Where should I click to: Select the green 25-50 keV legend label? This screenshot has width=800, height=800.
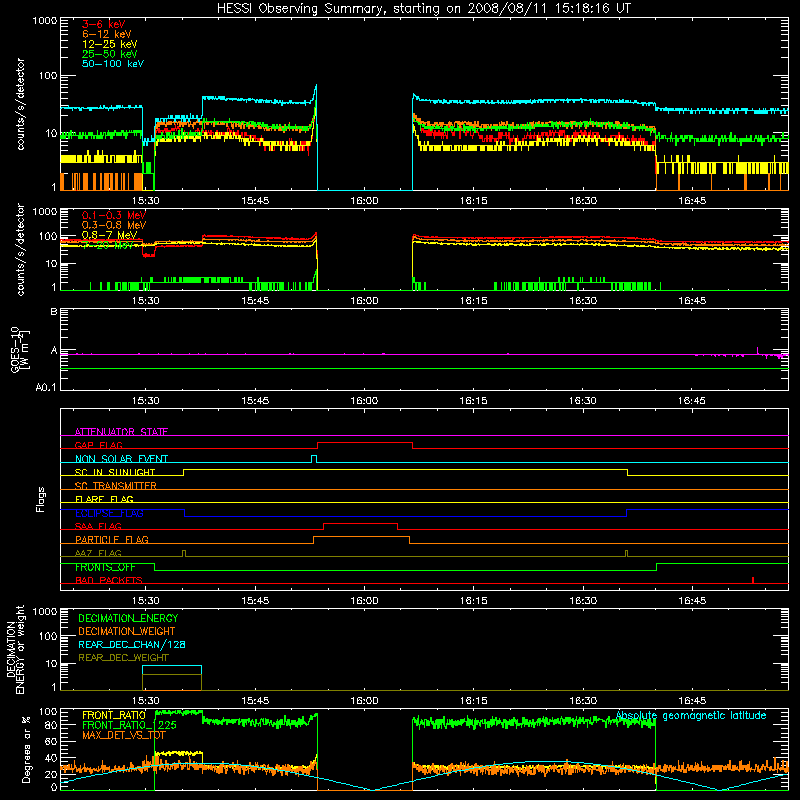click(x=109, y=54)
